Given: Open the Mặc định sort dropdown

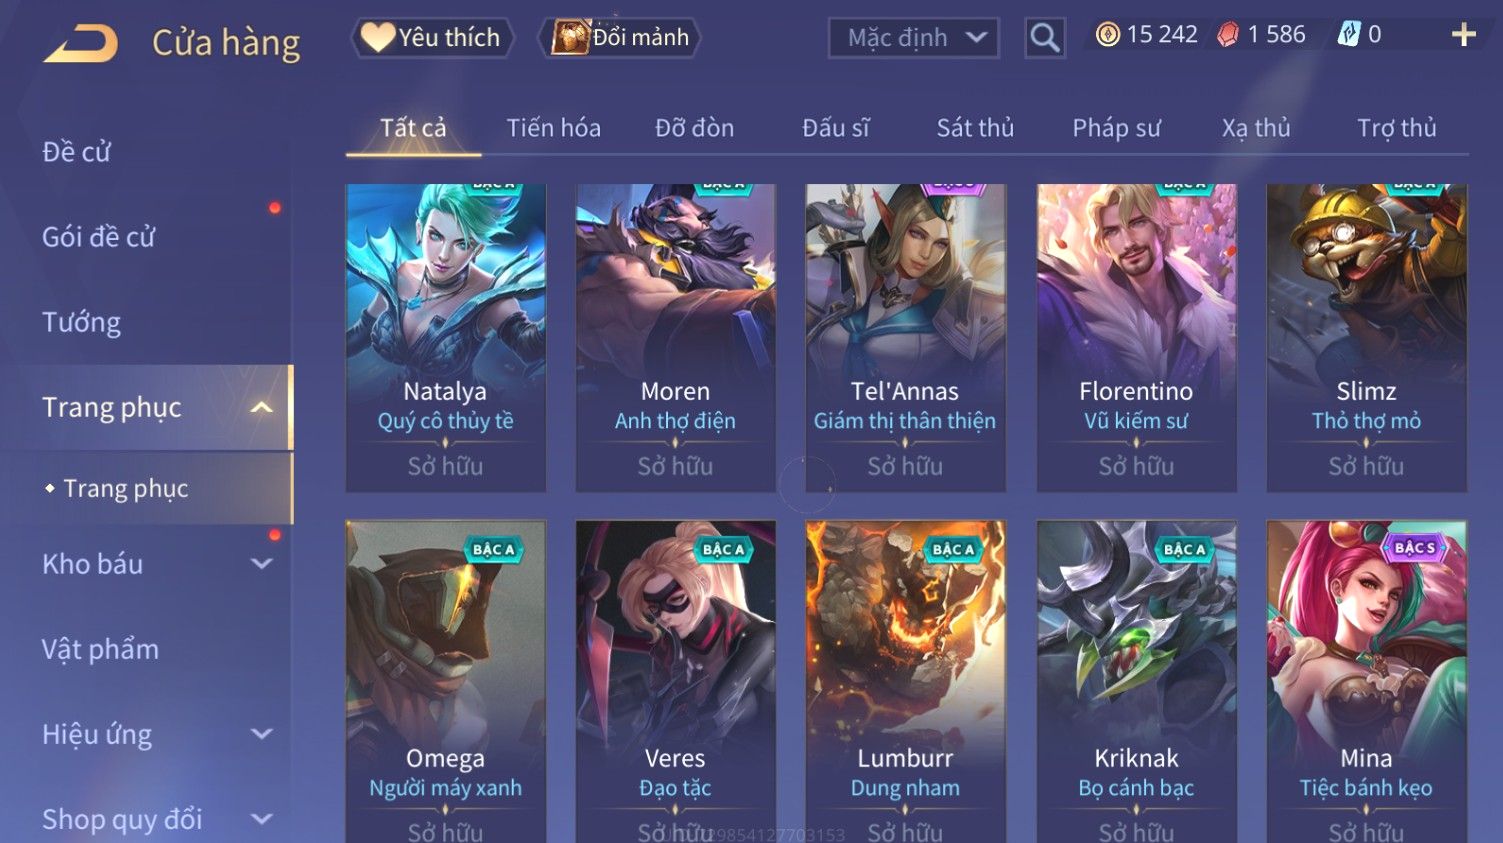Looking at the screenshot, I should point(913,38).
